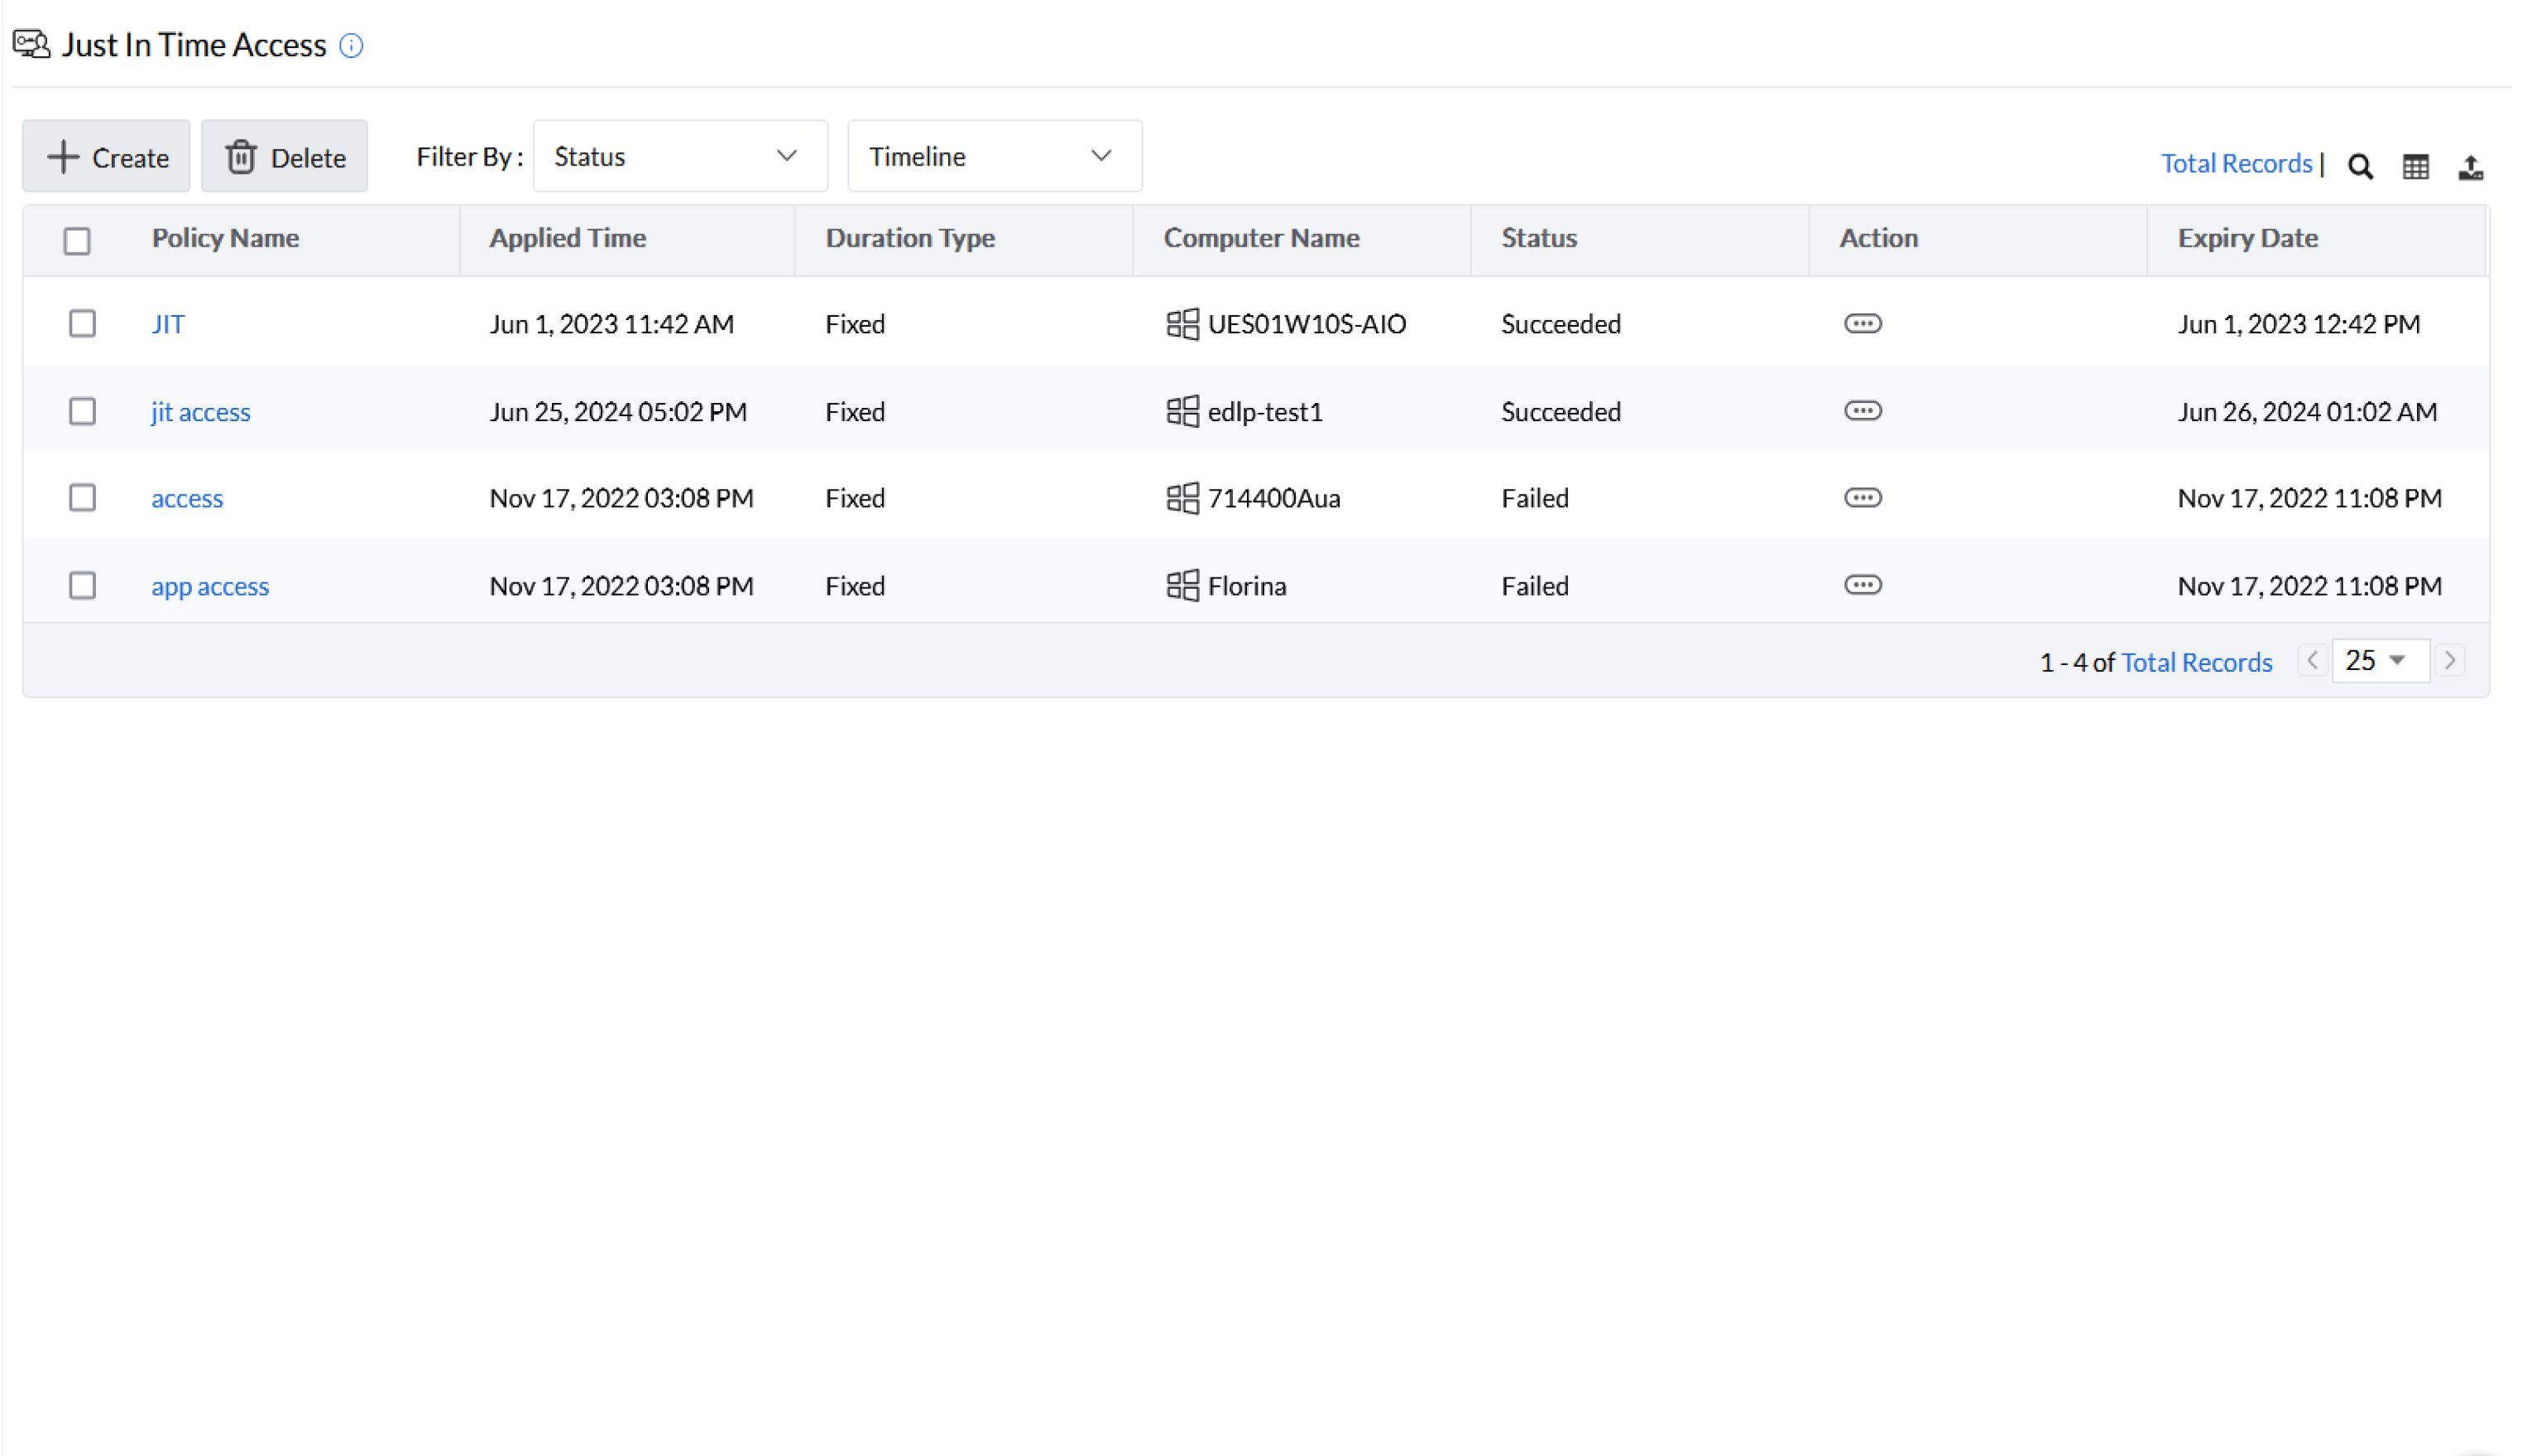Screen dimensions: 2527x1456
Task: Click computer name UES01W10S-AIO
Action: tap(1306, 324)
